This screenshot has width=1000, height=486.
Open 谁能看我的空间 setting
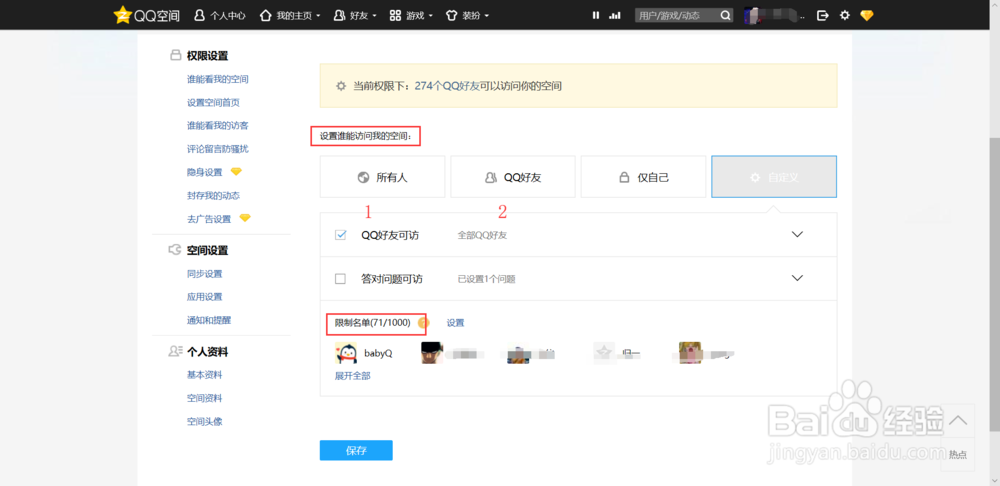pos(217,80)
